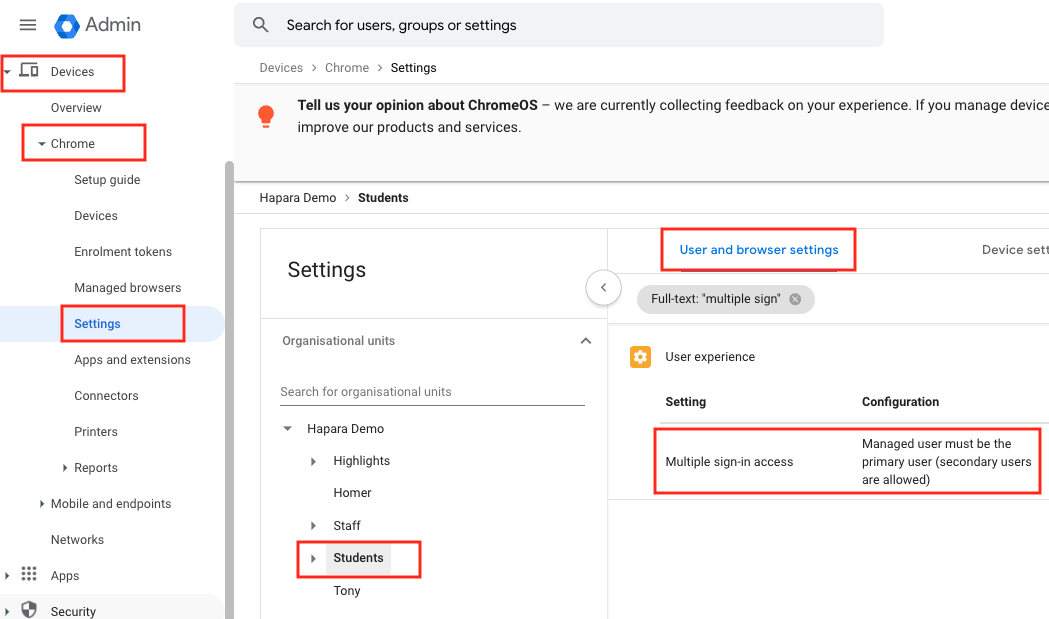Click Devices in the breadcrumb
This screenshot has height=619, width=1049.
pos(281,68)
